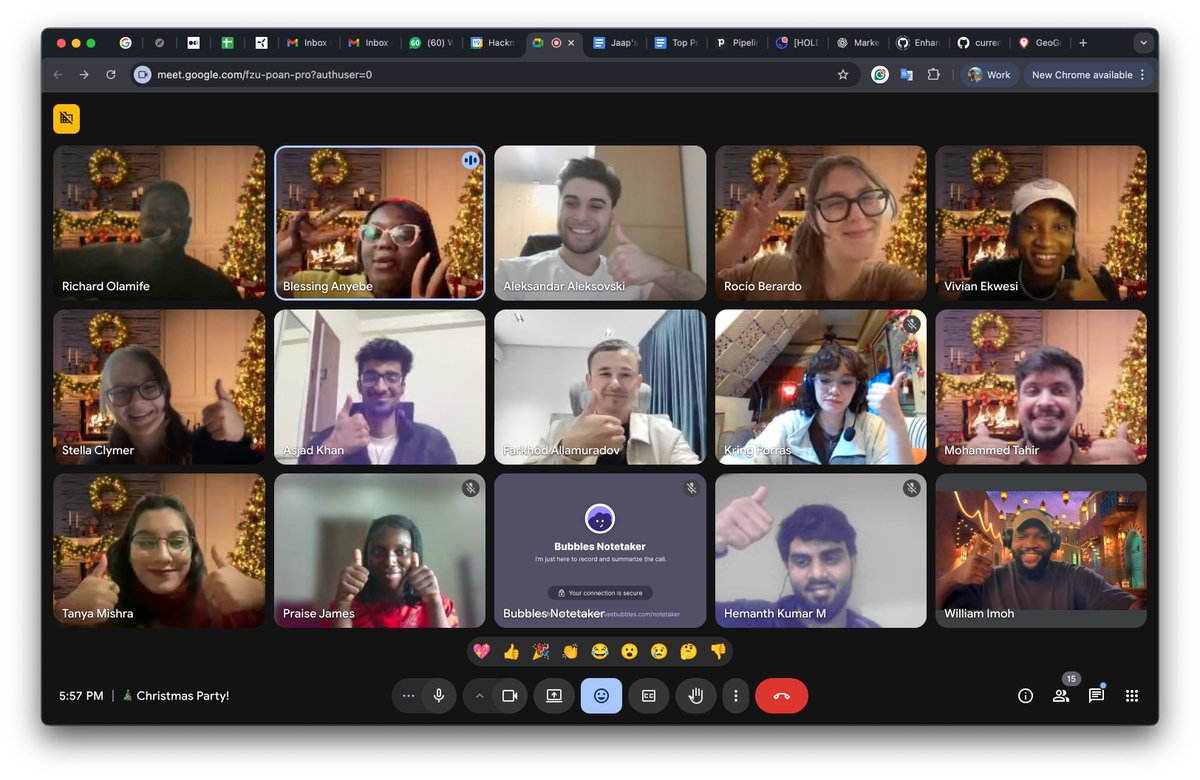1200x780 pixels.
Task: Switch to the Jaap's document tab
Action: click(x=614, y=43)
